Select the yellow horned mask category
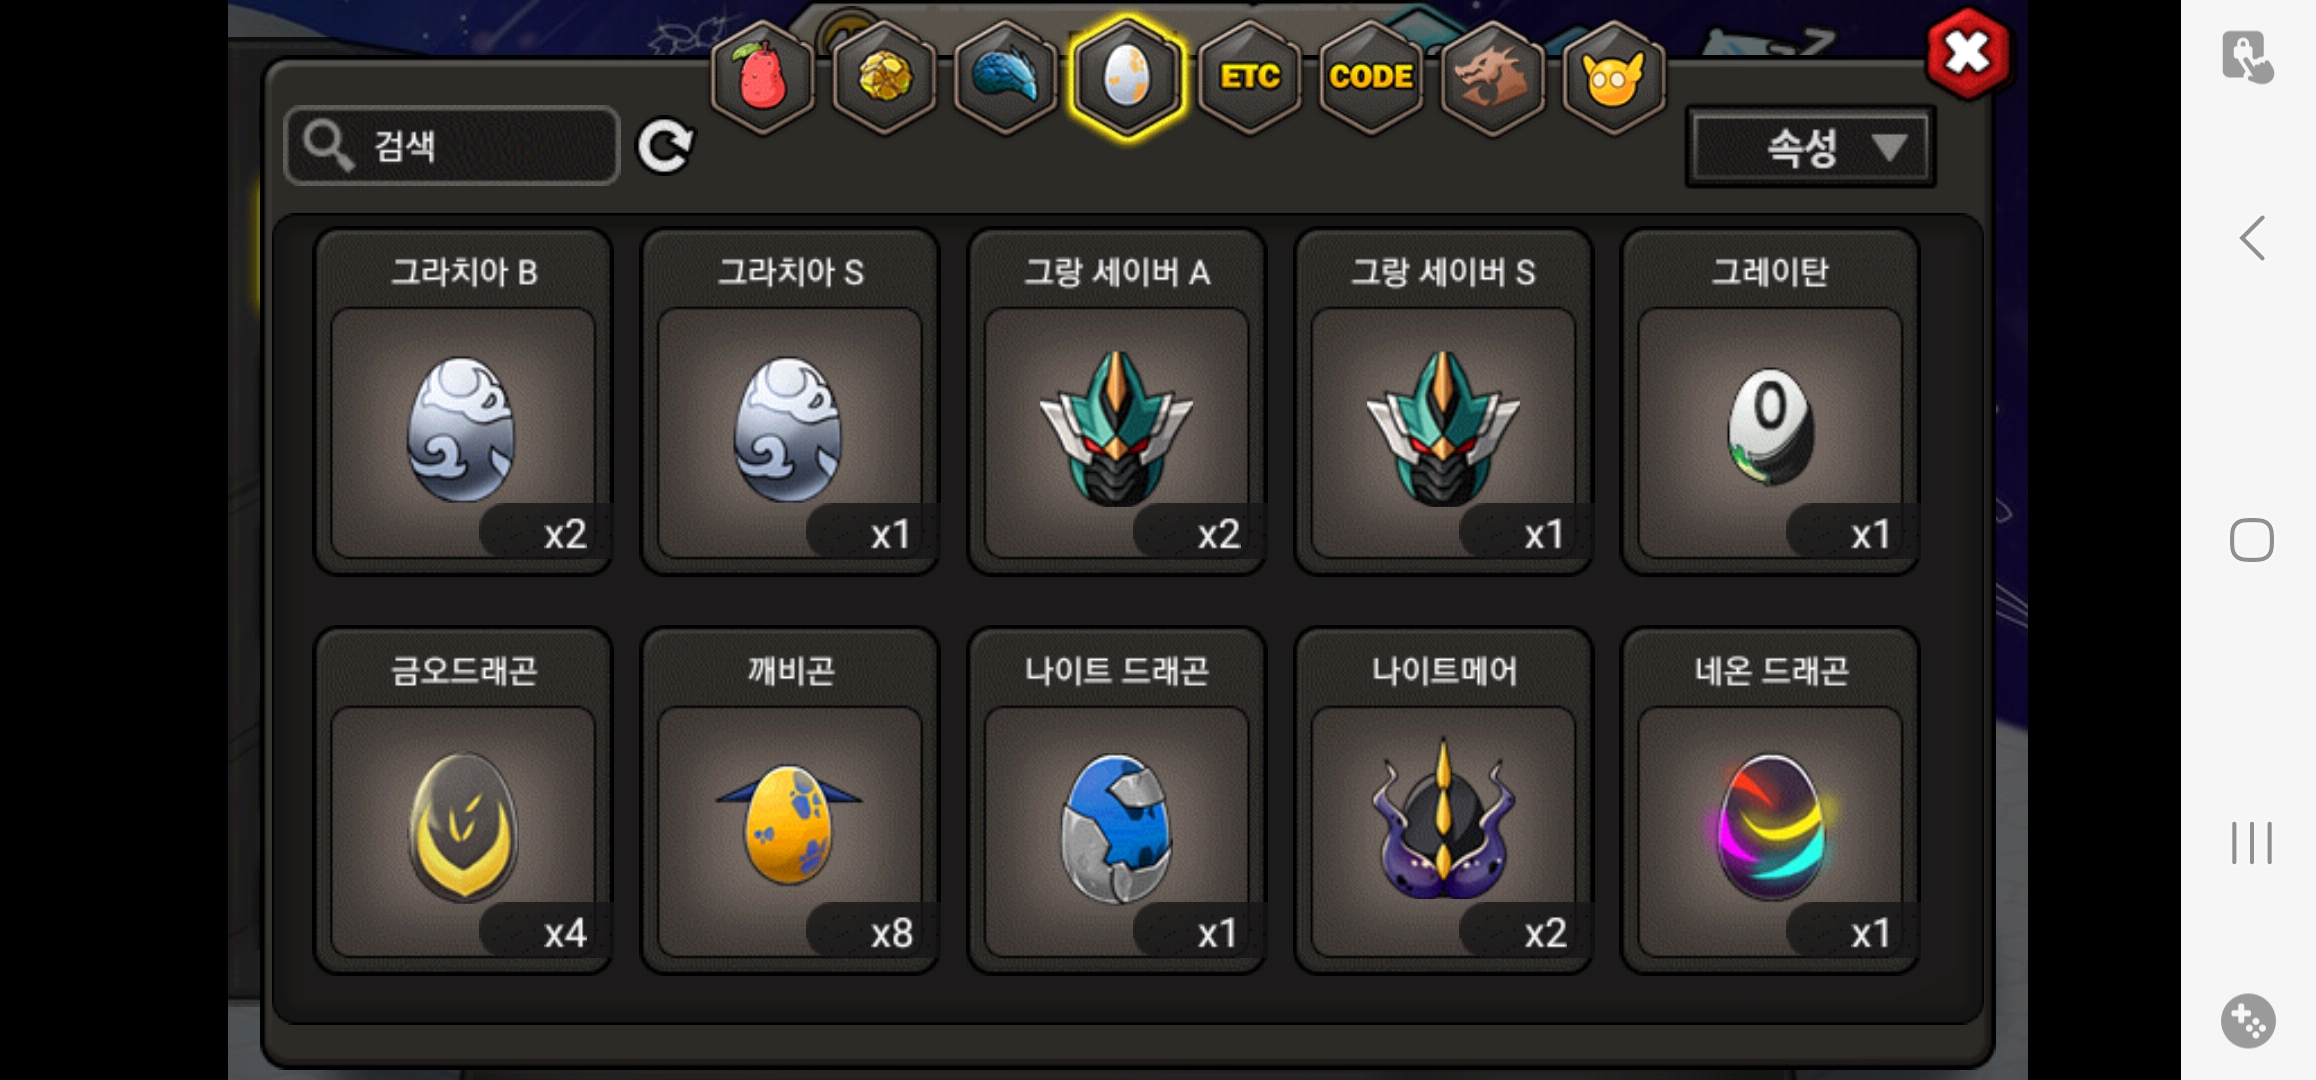This screenshot has height=1080, width=2316. point(1613,78)
